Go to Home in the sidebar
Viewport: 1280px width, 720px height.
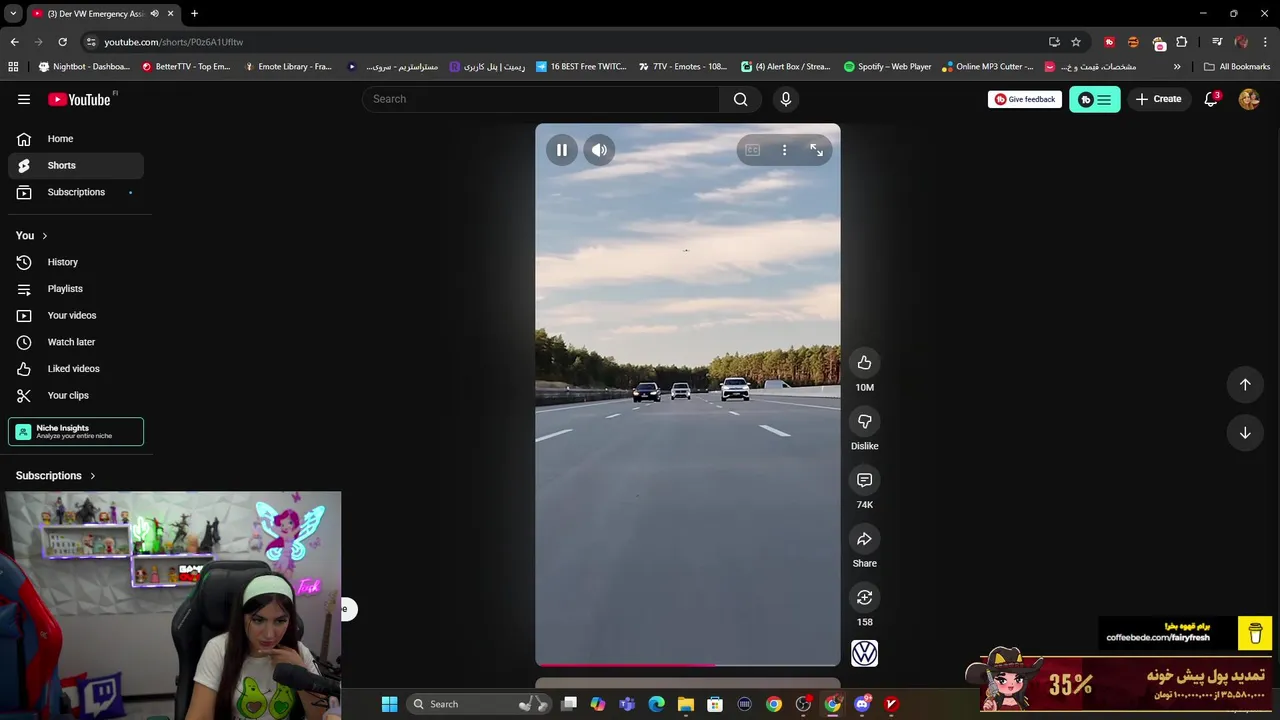pos(76,139)
